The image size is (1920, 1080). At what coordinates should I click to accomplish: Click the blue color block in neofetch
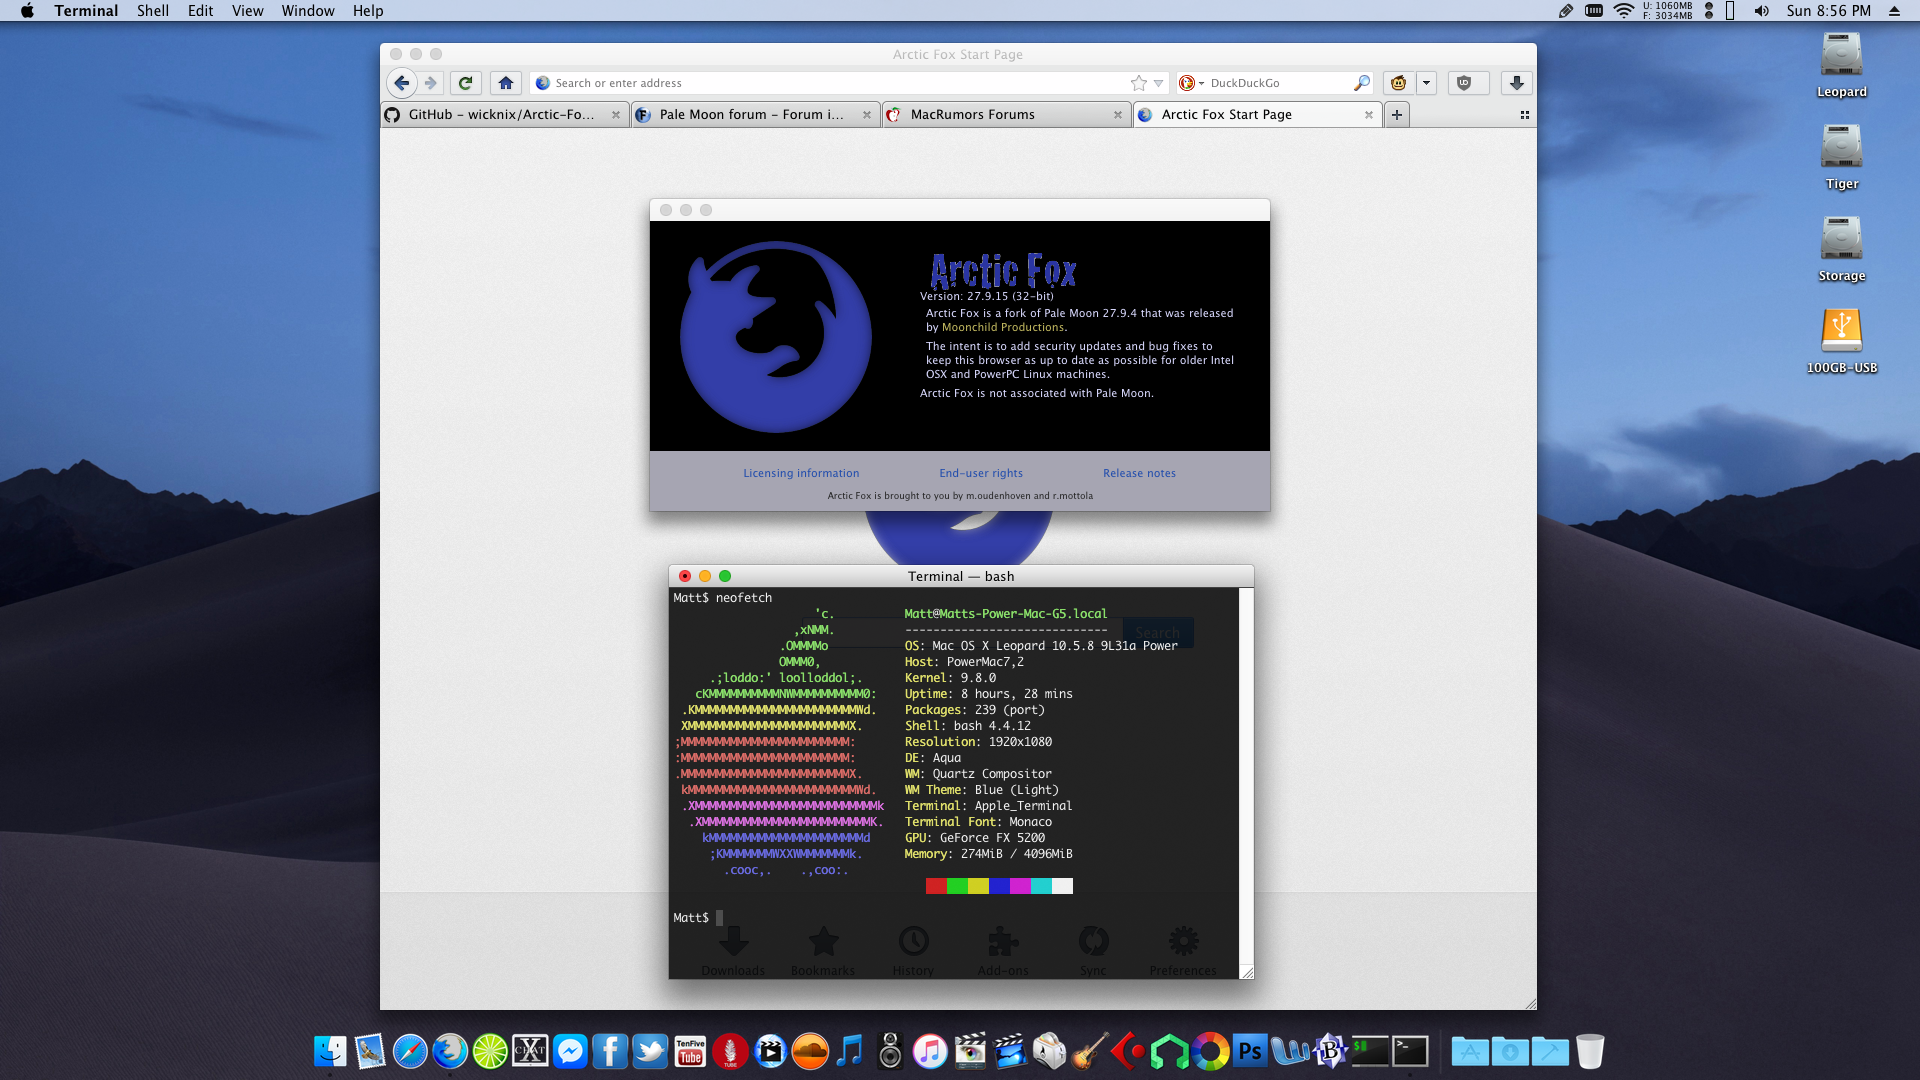tap(998, 886)
